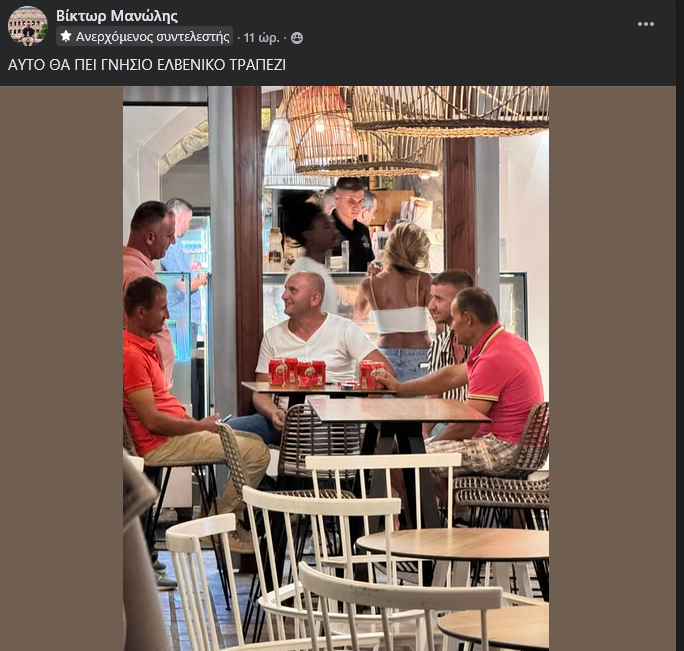Click the brown margin left of photo

point(62,368)
